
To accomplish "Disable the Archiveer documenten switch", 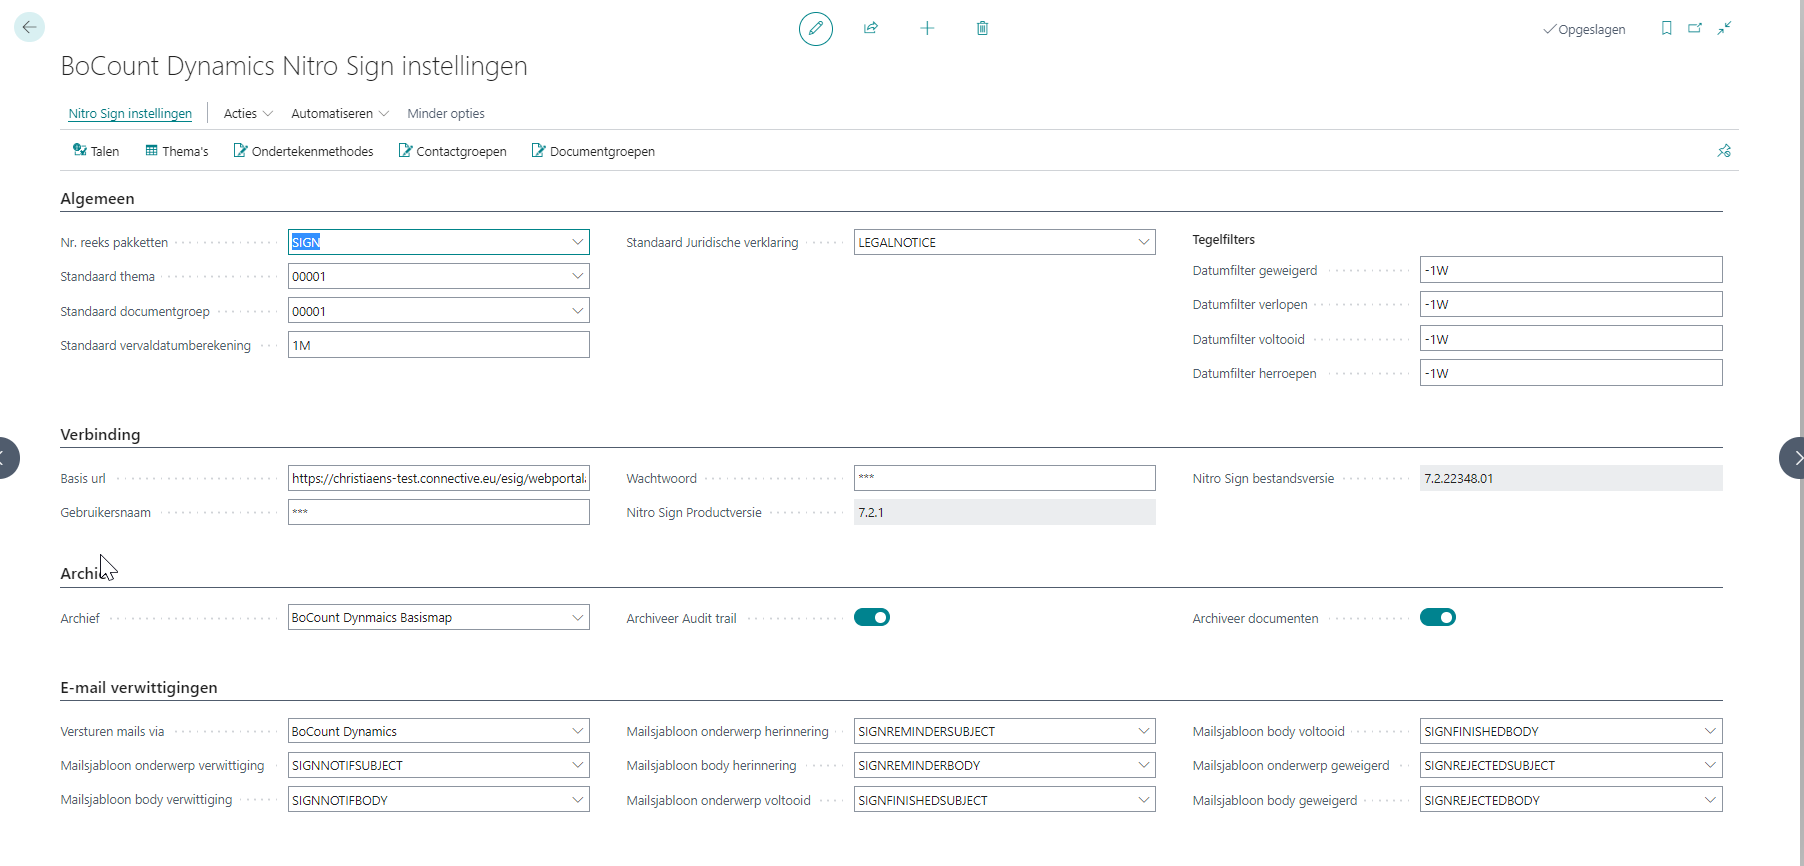I will pos(1437,618).
